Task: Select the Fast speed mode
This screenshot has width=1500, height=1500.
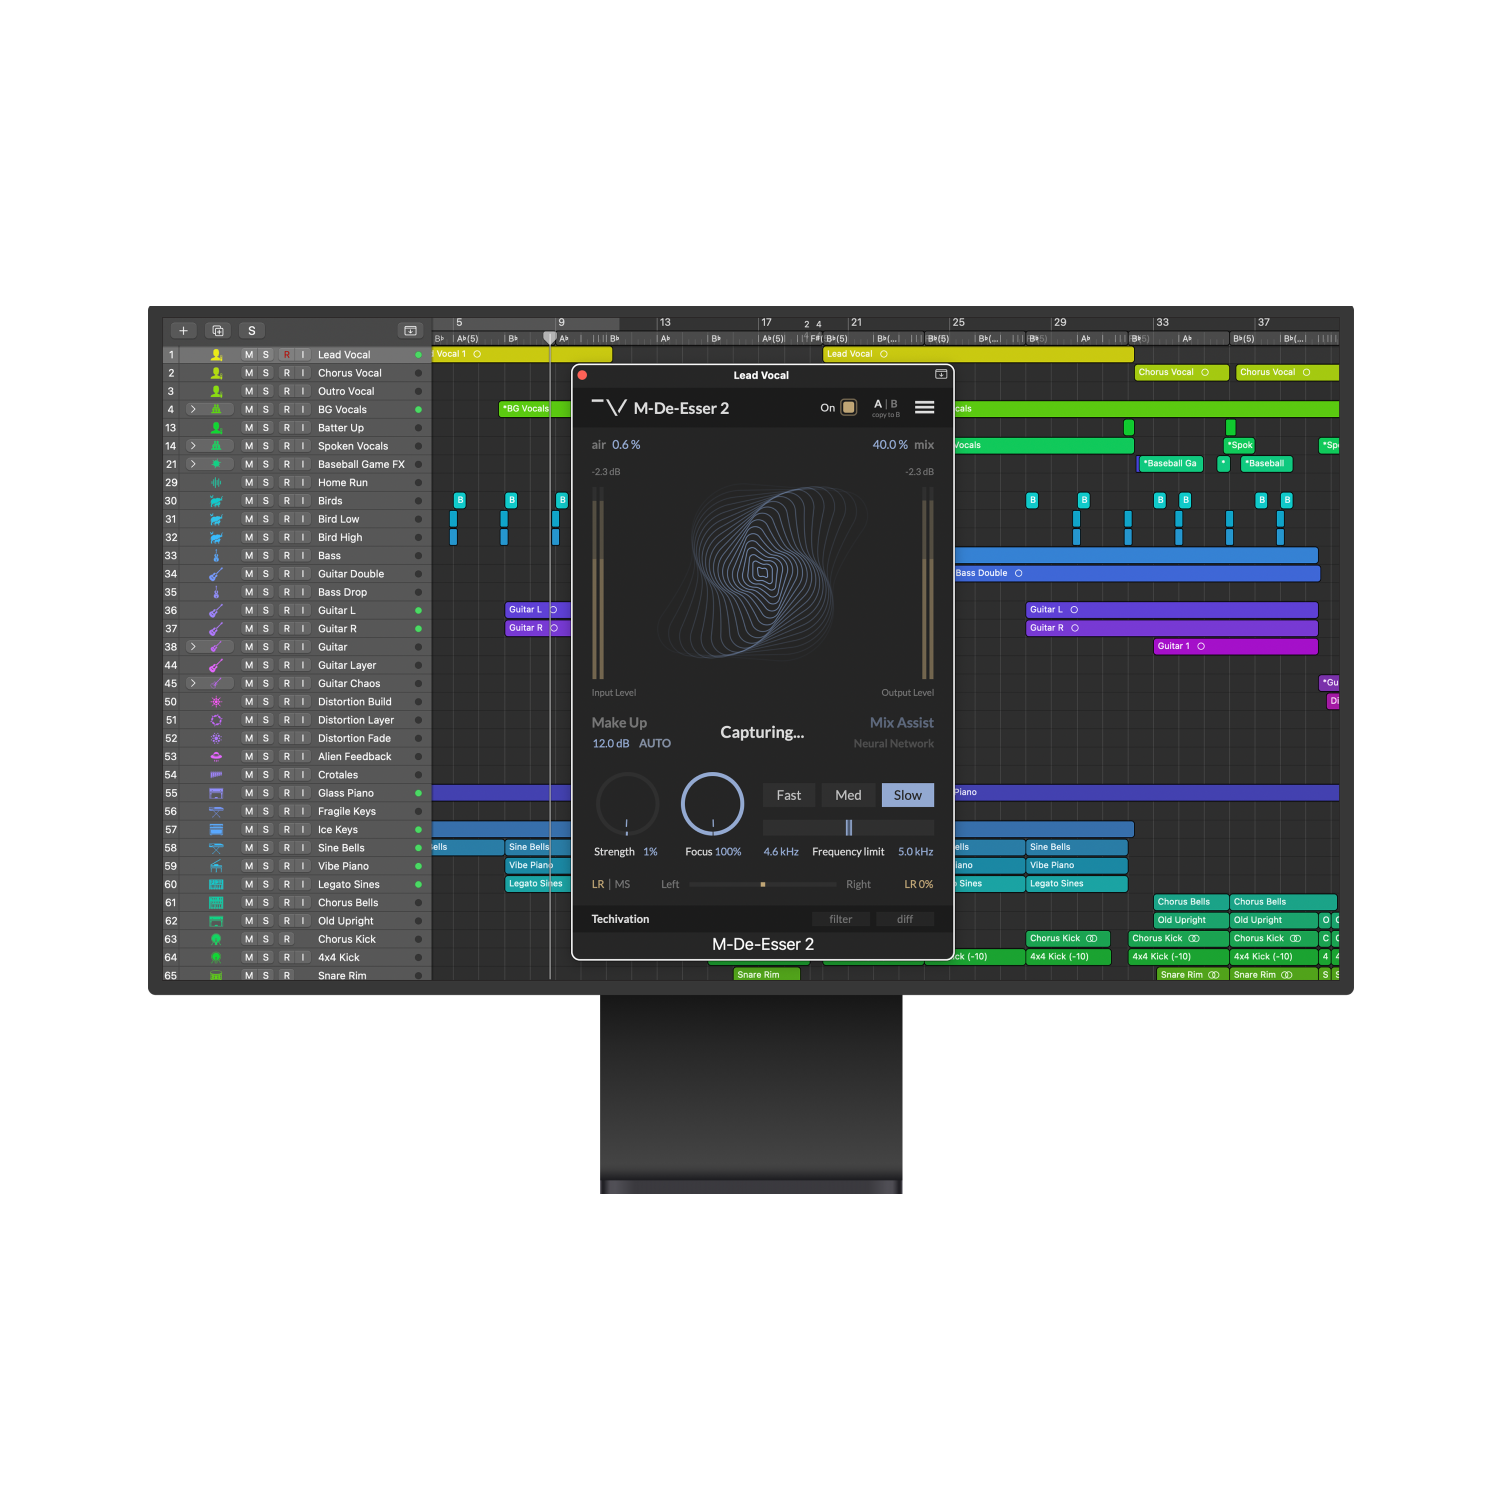Action: (x=788, y=796)
